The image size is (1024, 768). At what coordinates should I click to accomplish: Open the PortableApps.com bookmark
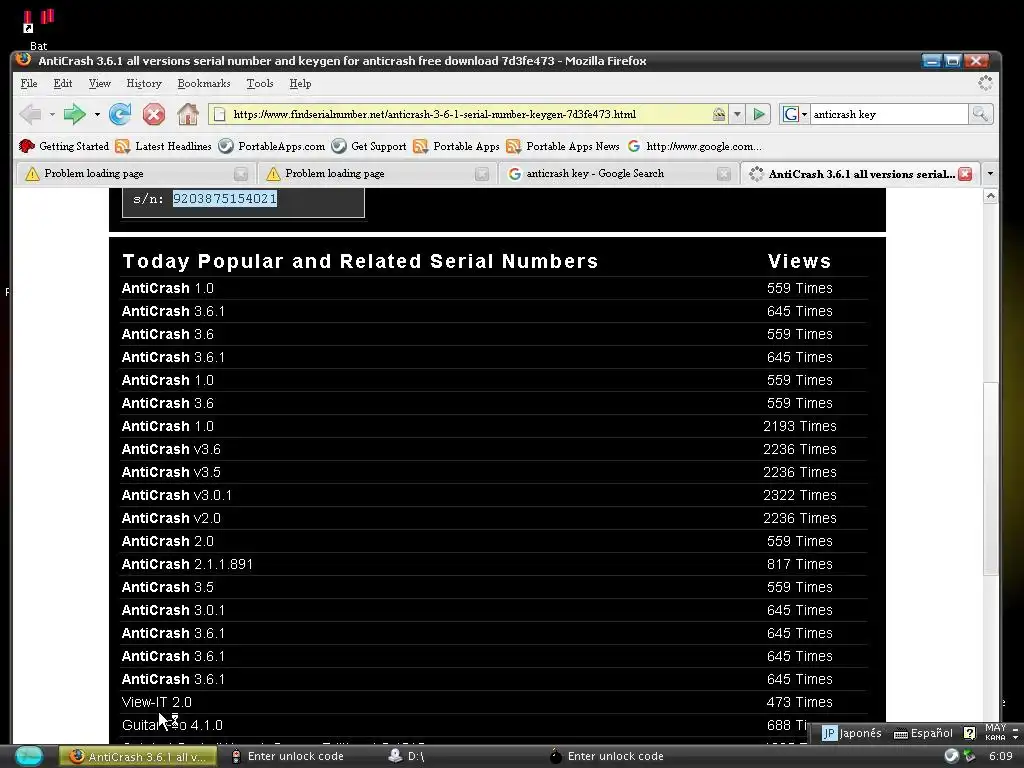pos(272,146)
